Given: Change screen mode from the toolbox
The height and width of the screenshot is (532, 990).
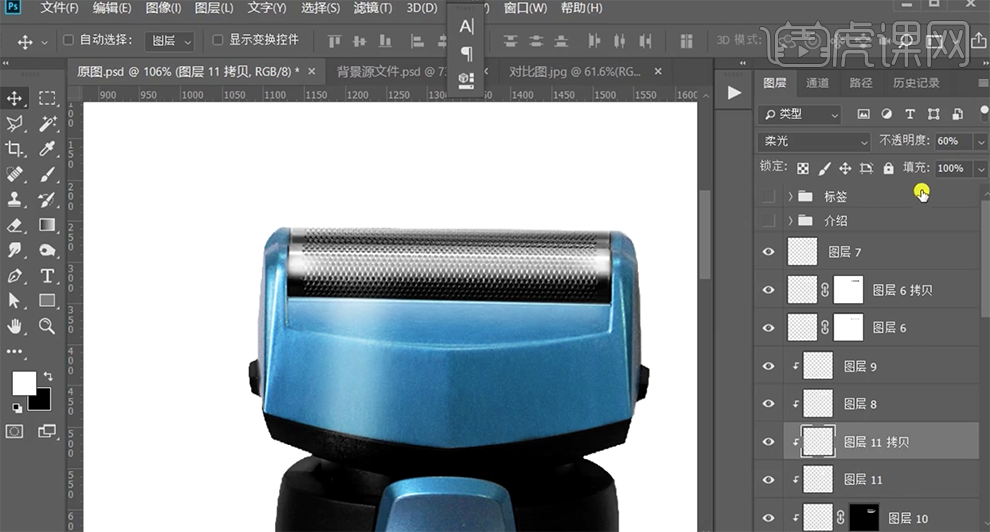Looking at the screenshot, I should point(47,431).
